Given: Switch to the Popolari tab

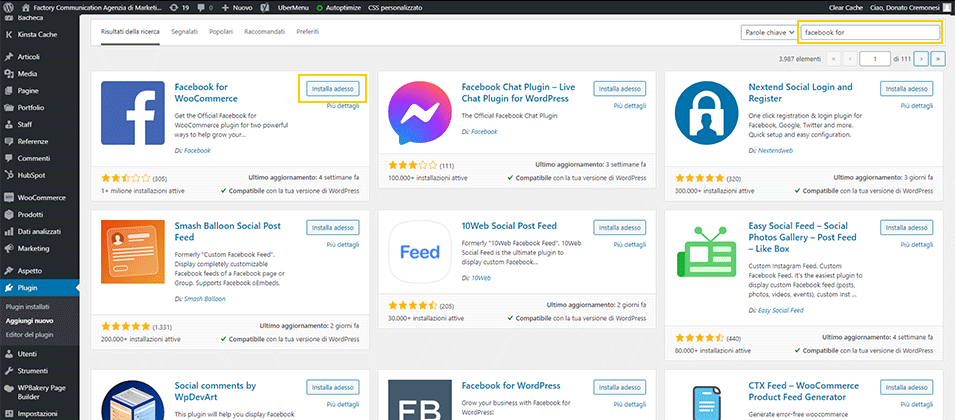Looking at the screenshot, I should click(221, 31).
